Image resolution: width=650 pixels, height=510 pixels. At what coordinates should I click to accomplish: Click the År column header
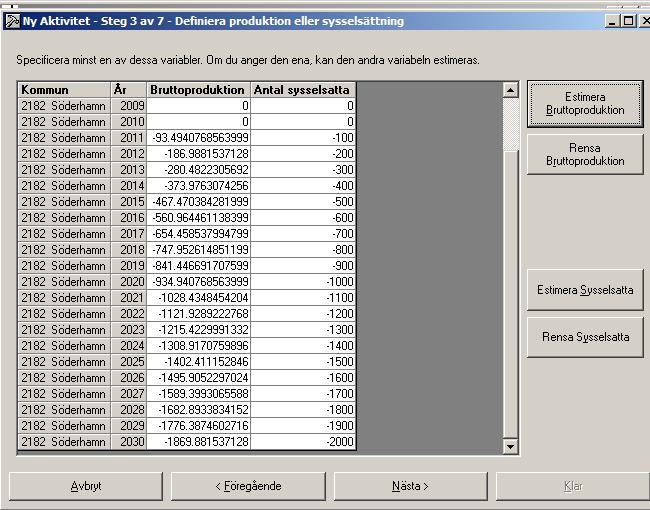click(129, 90)
